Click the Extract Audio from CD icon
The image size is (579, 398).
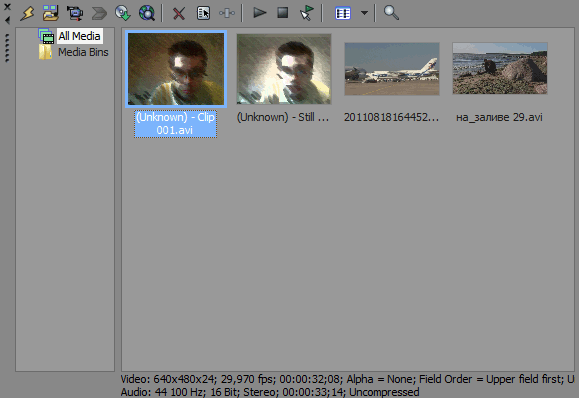point(123,13)
